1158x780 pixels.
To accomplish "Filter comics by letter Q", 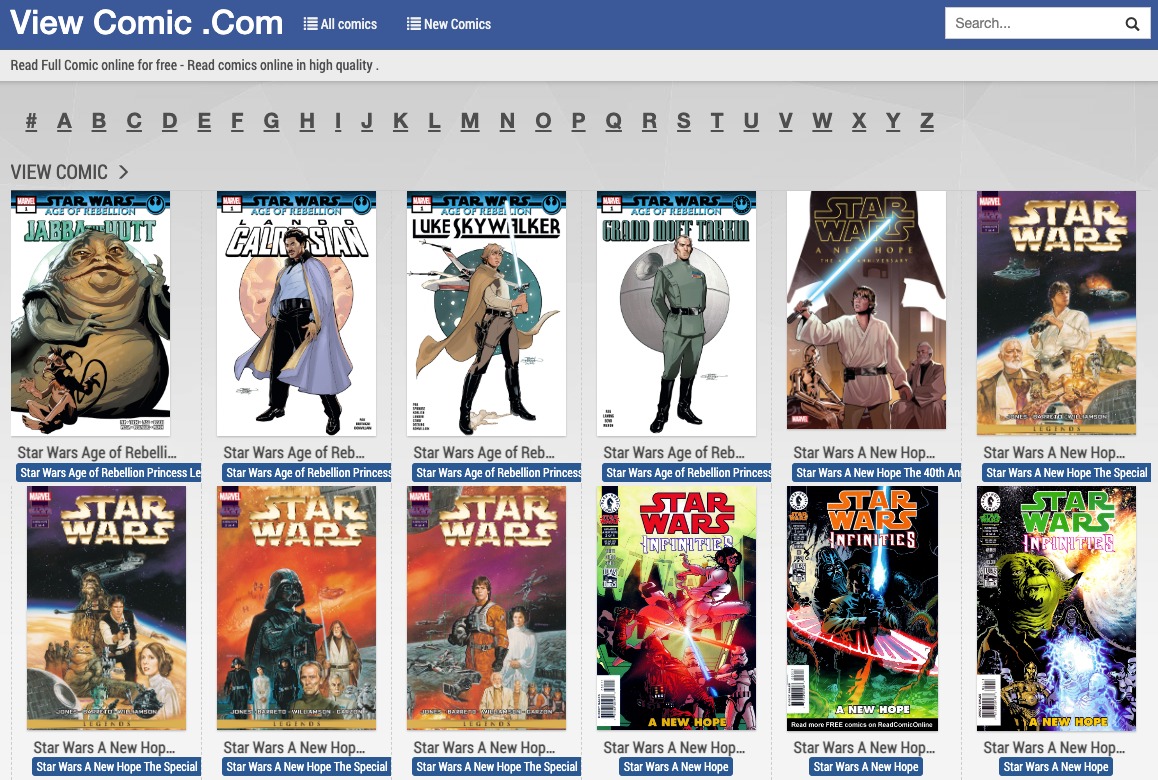I will pos(613,121).
